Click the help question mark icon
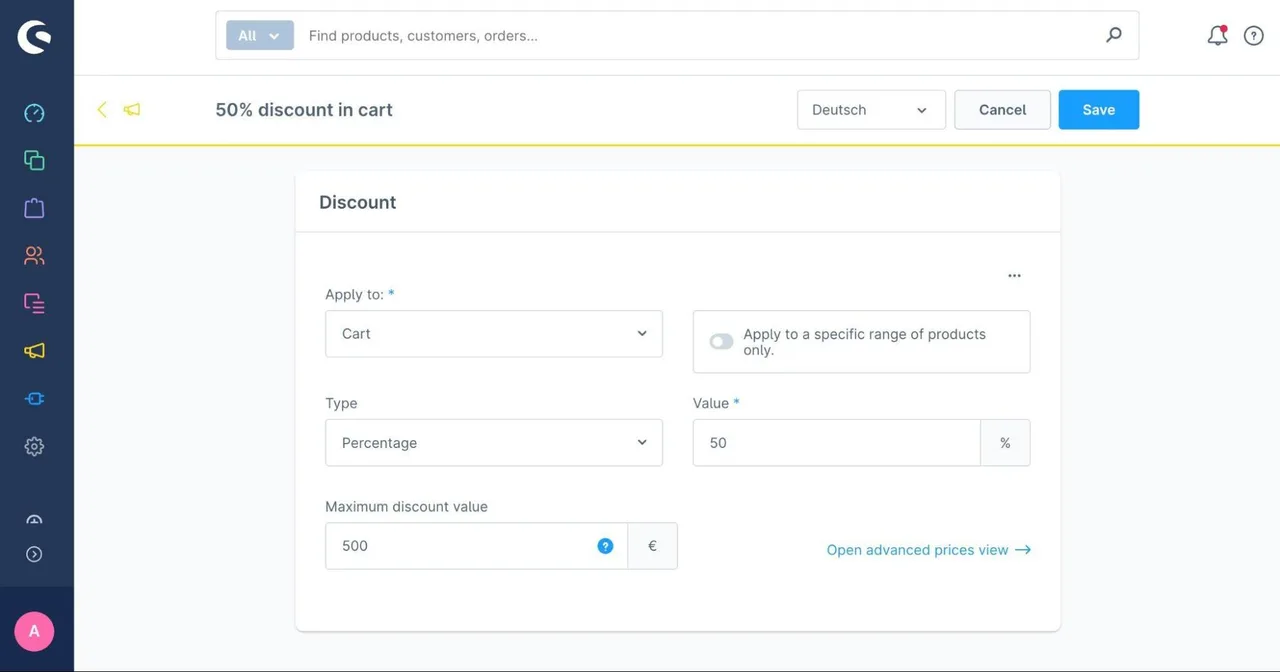 pos(1254,36)
